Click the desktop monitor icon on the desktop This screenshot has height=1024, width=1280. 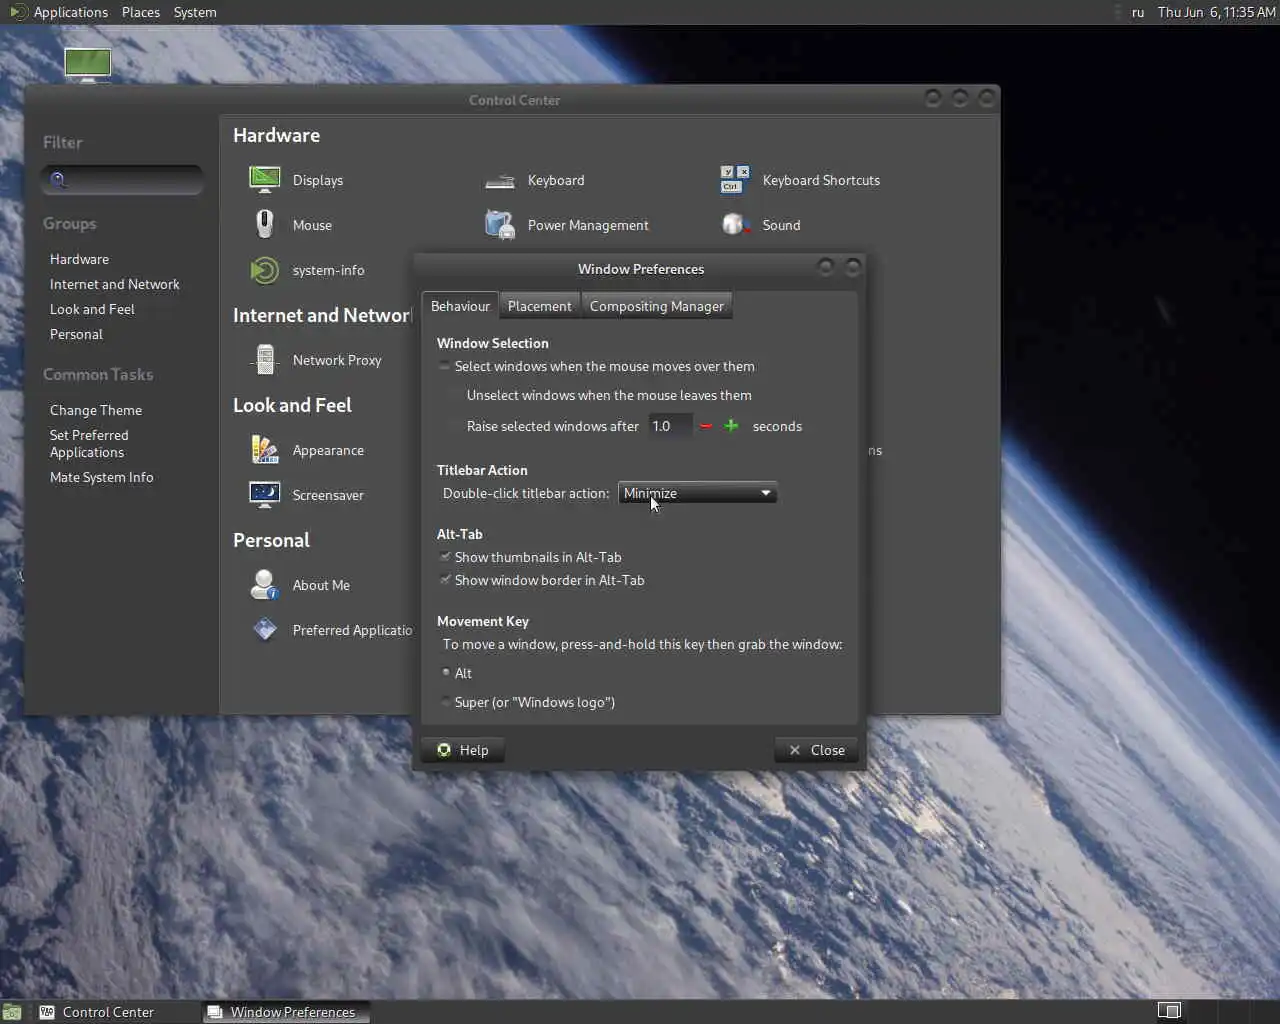click(x=88, y=64)
